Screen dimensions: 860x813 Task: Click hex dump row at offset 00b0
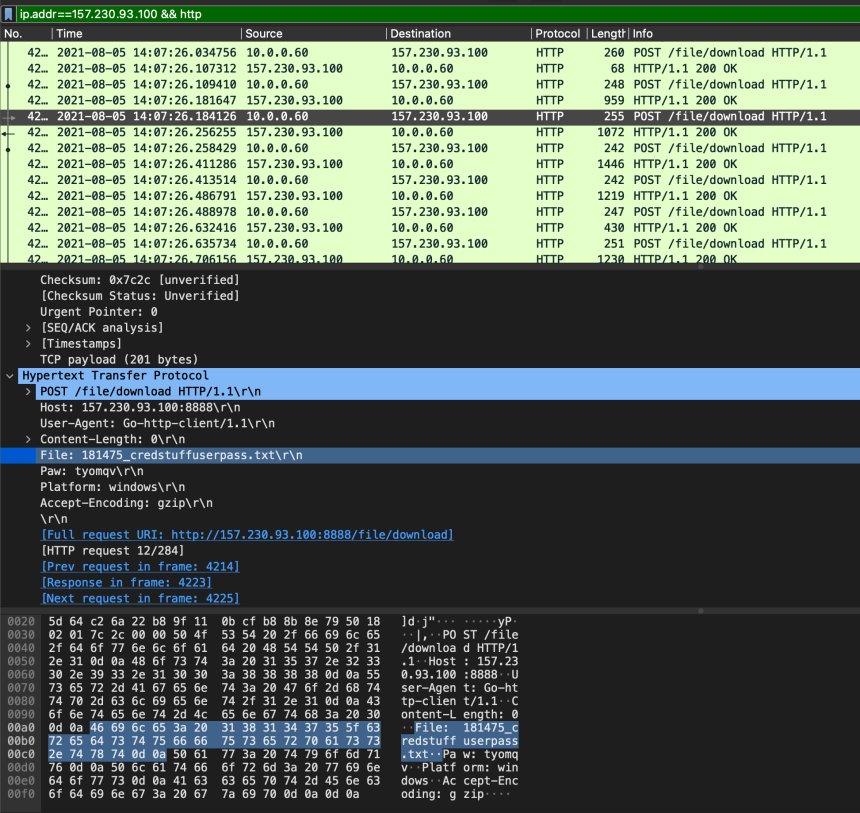[263, 741]
